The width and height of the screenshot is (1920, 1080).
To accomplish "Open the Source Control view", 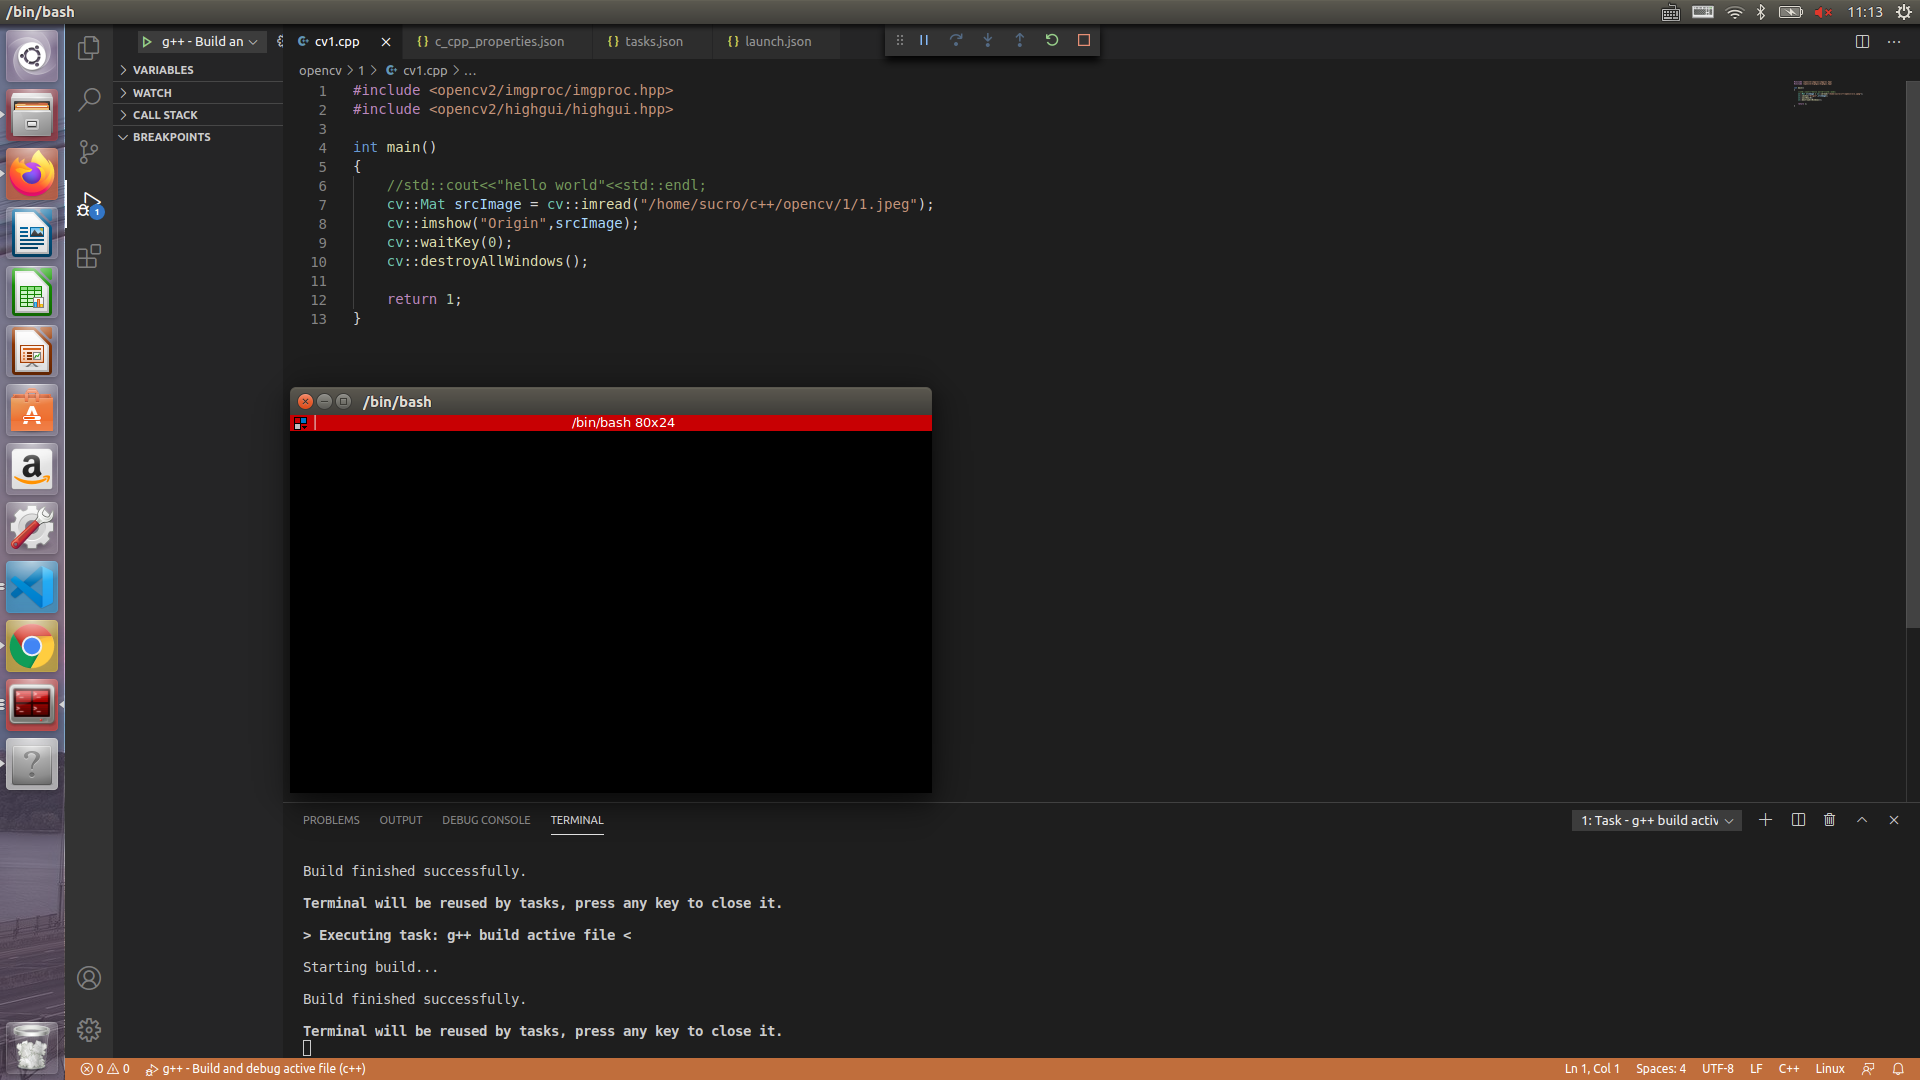I will (x=89, y=152).
